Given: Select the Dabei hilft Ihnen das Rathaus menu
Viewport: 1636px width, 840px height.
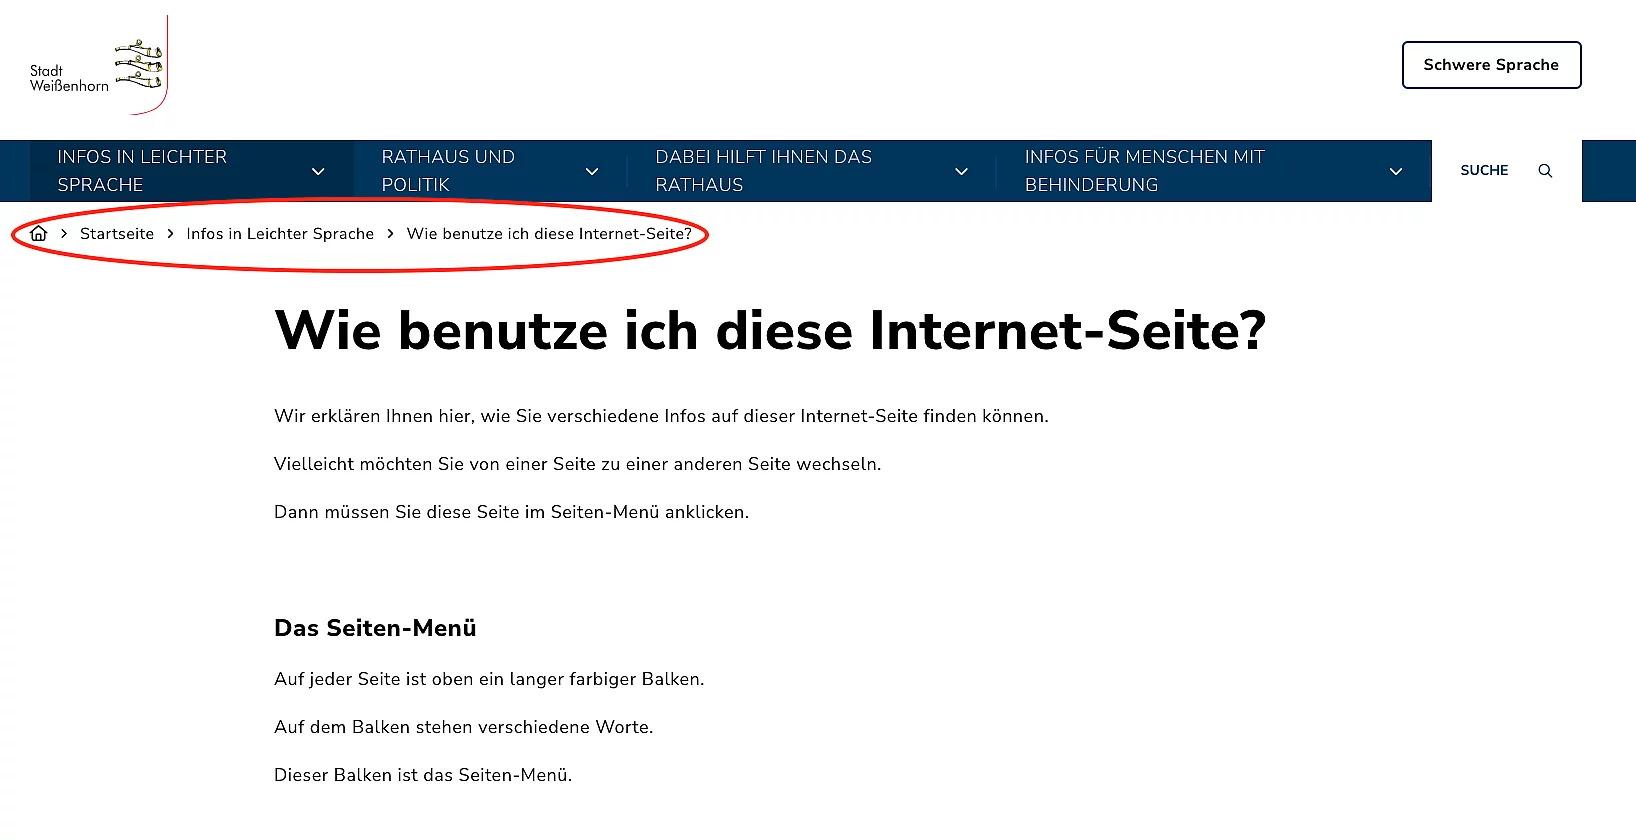Looking at the screenshot, I should tap(763, 171).
